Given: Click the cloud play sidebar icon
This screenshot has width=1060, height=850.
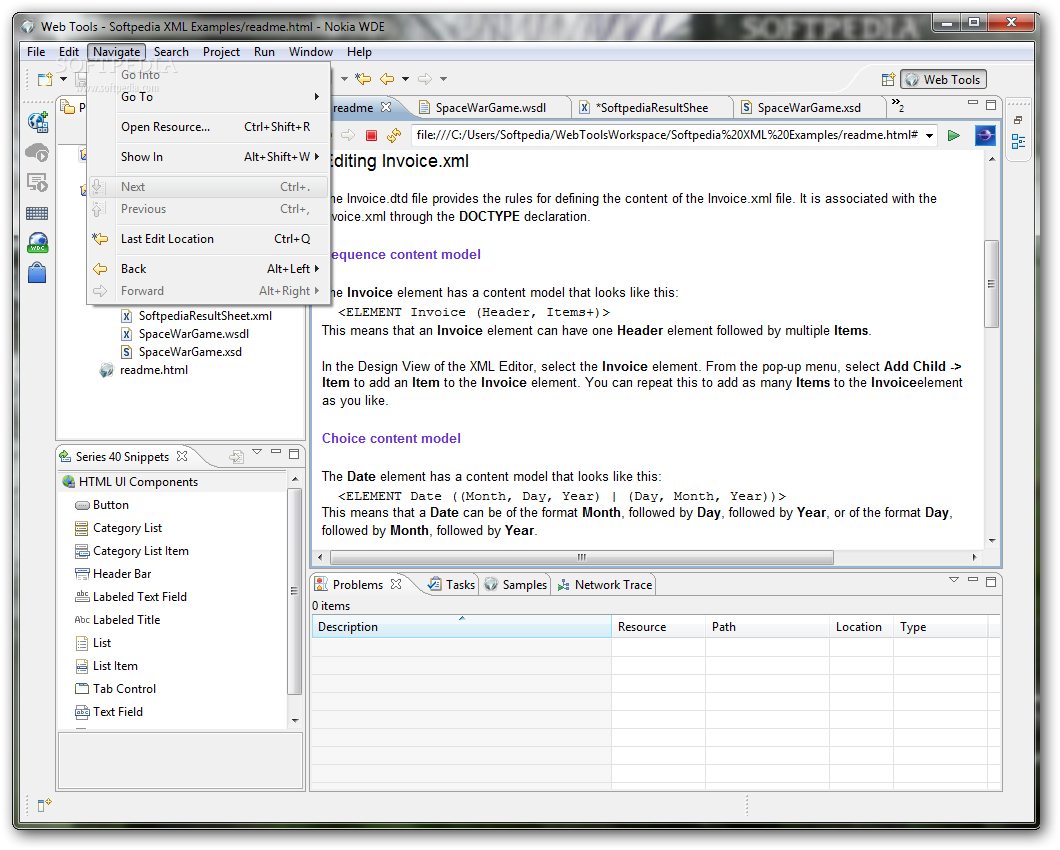Looking at the screenshot, I should coord(37,152).
